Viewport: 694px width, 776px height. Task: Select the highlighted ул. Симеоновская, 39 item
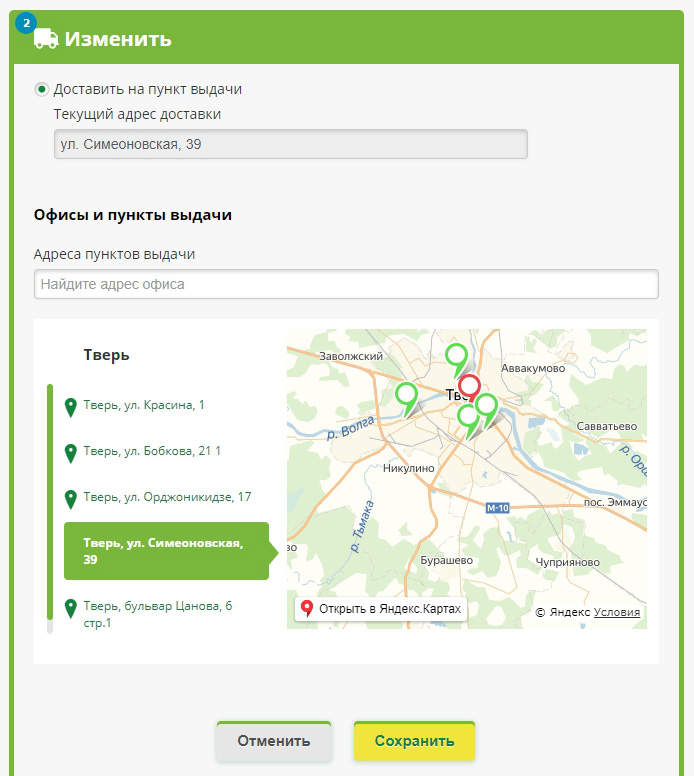pyautogui.click(x=166, y=551)
